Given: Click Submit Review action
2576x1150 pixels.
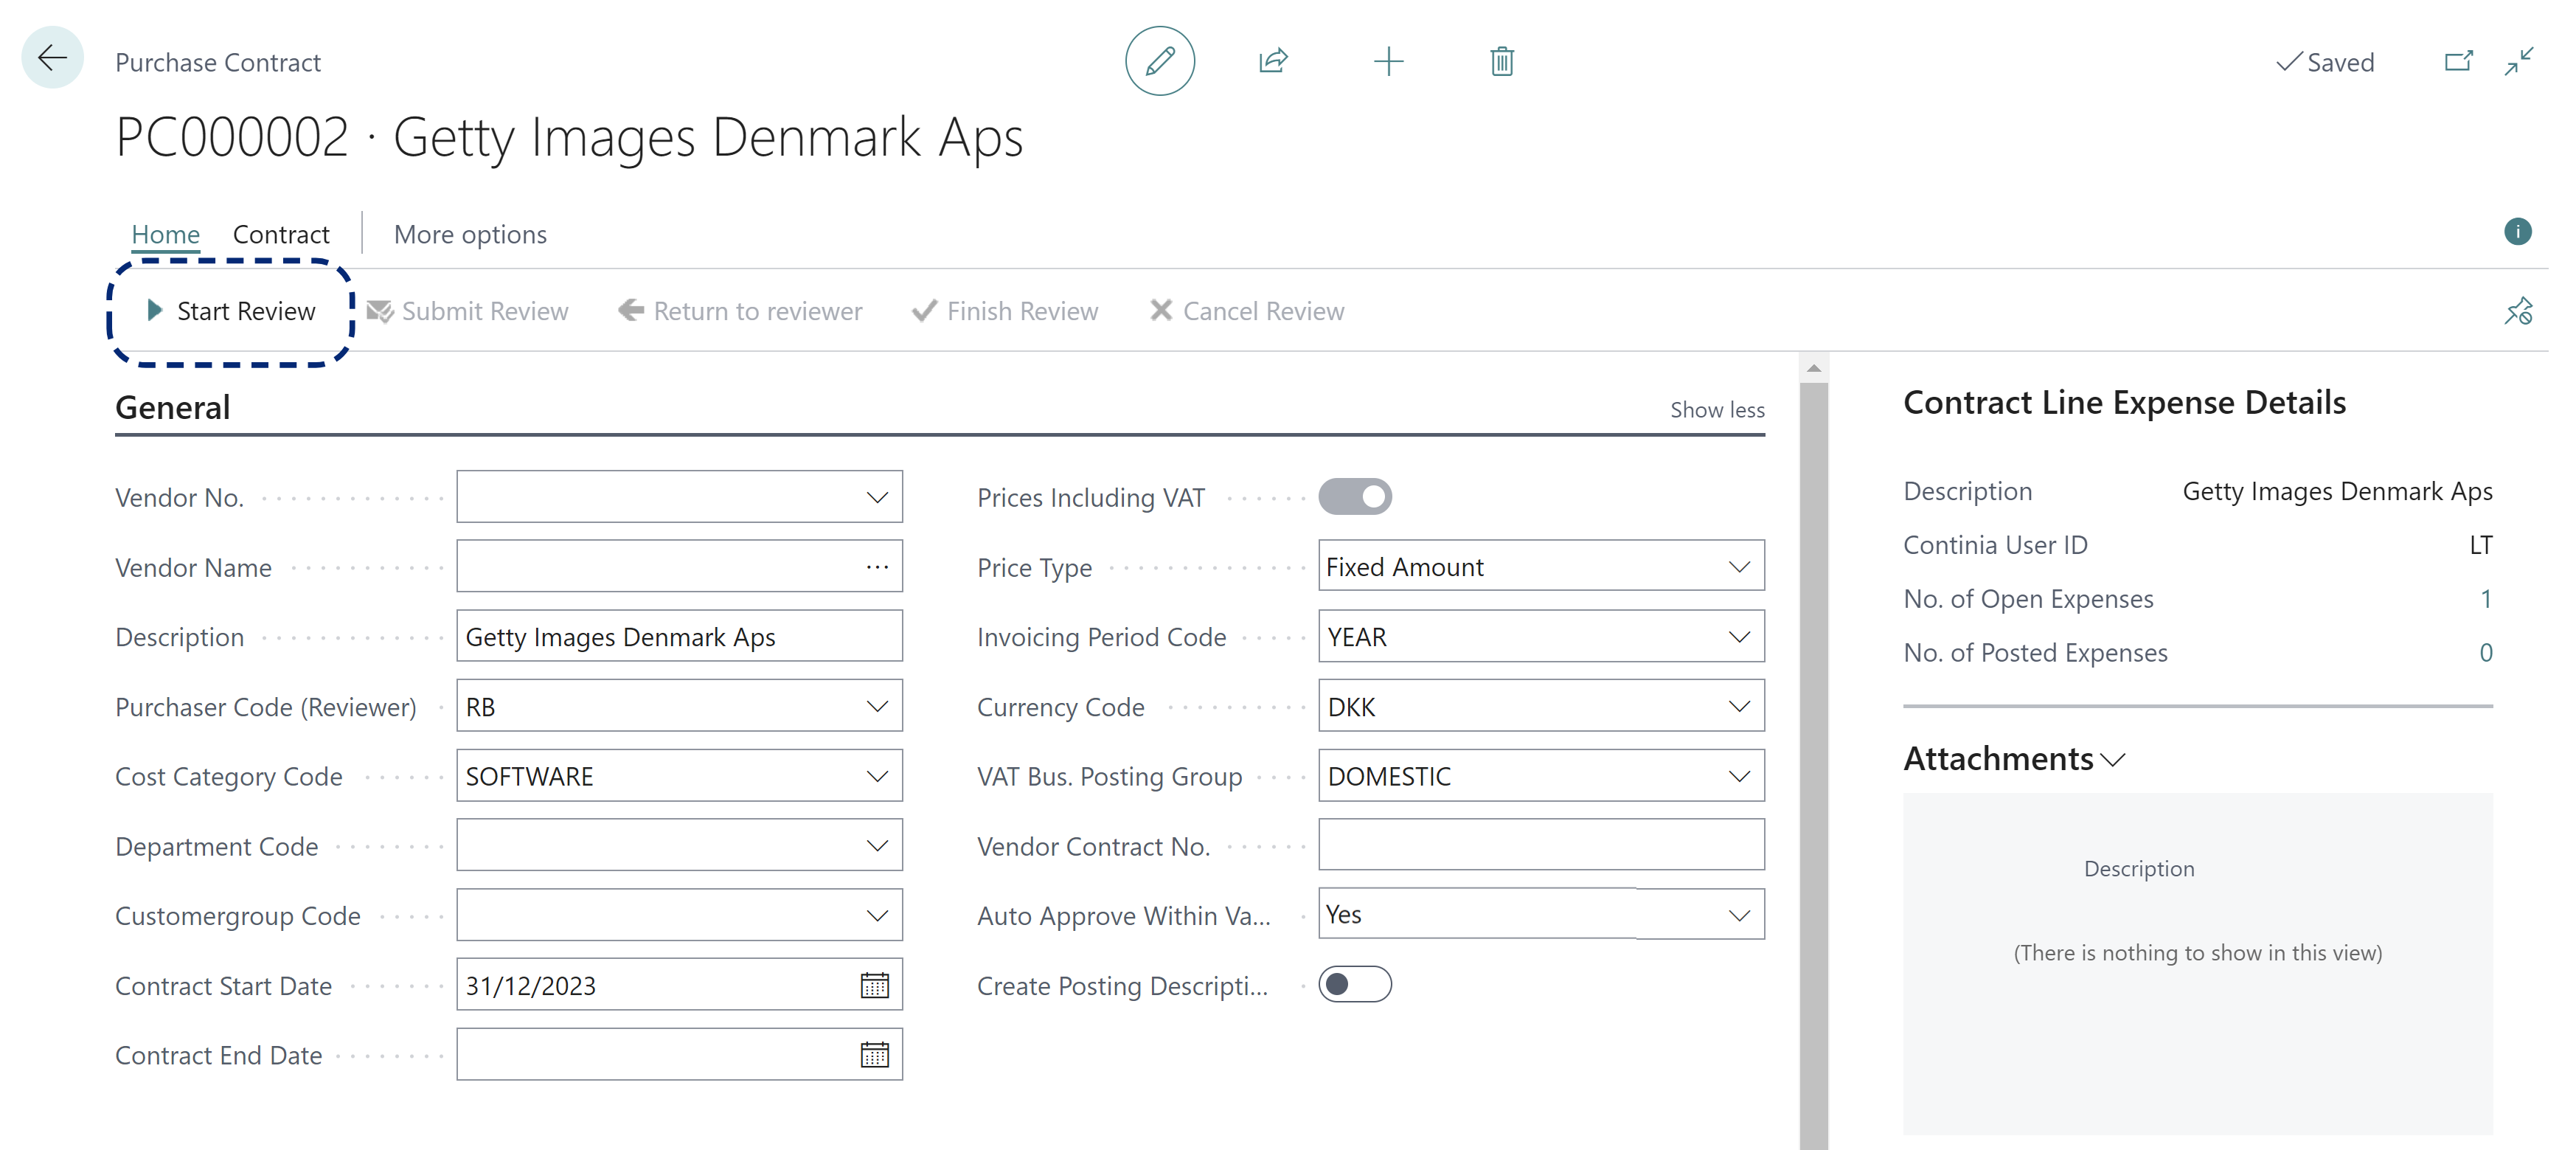Looking at the screenshot, I should tap(468, 311).
